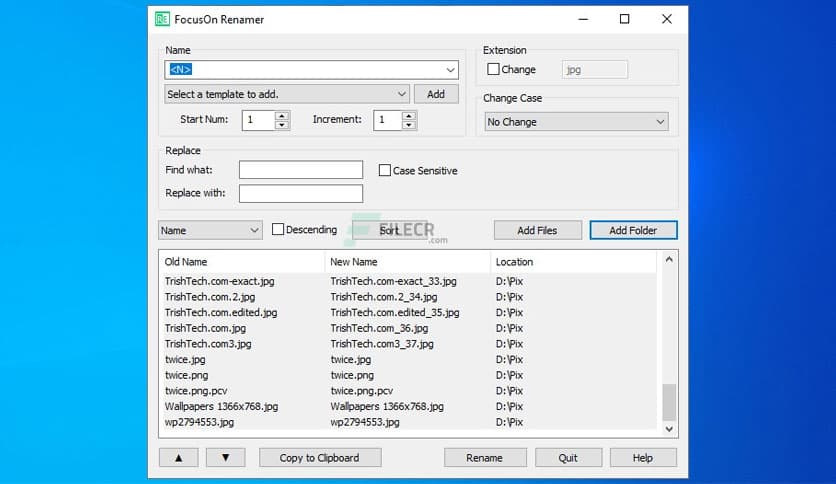836x484 pixels.
Task: Select the TrishTech.com-exact.jpg row
Action: click(x=408, y=281)
